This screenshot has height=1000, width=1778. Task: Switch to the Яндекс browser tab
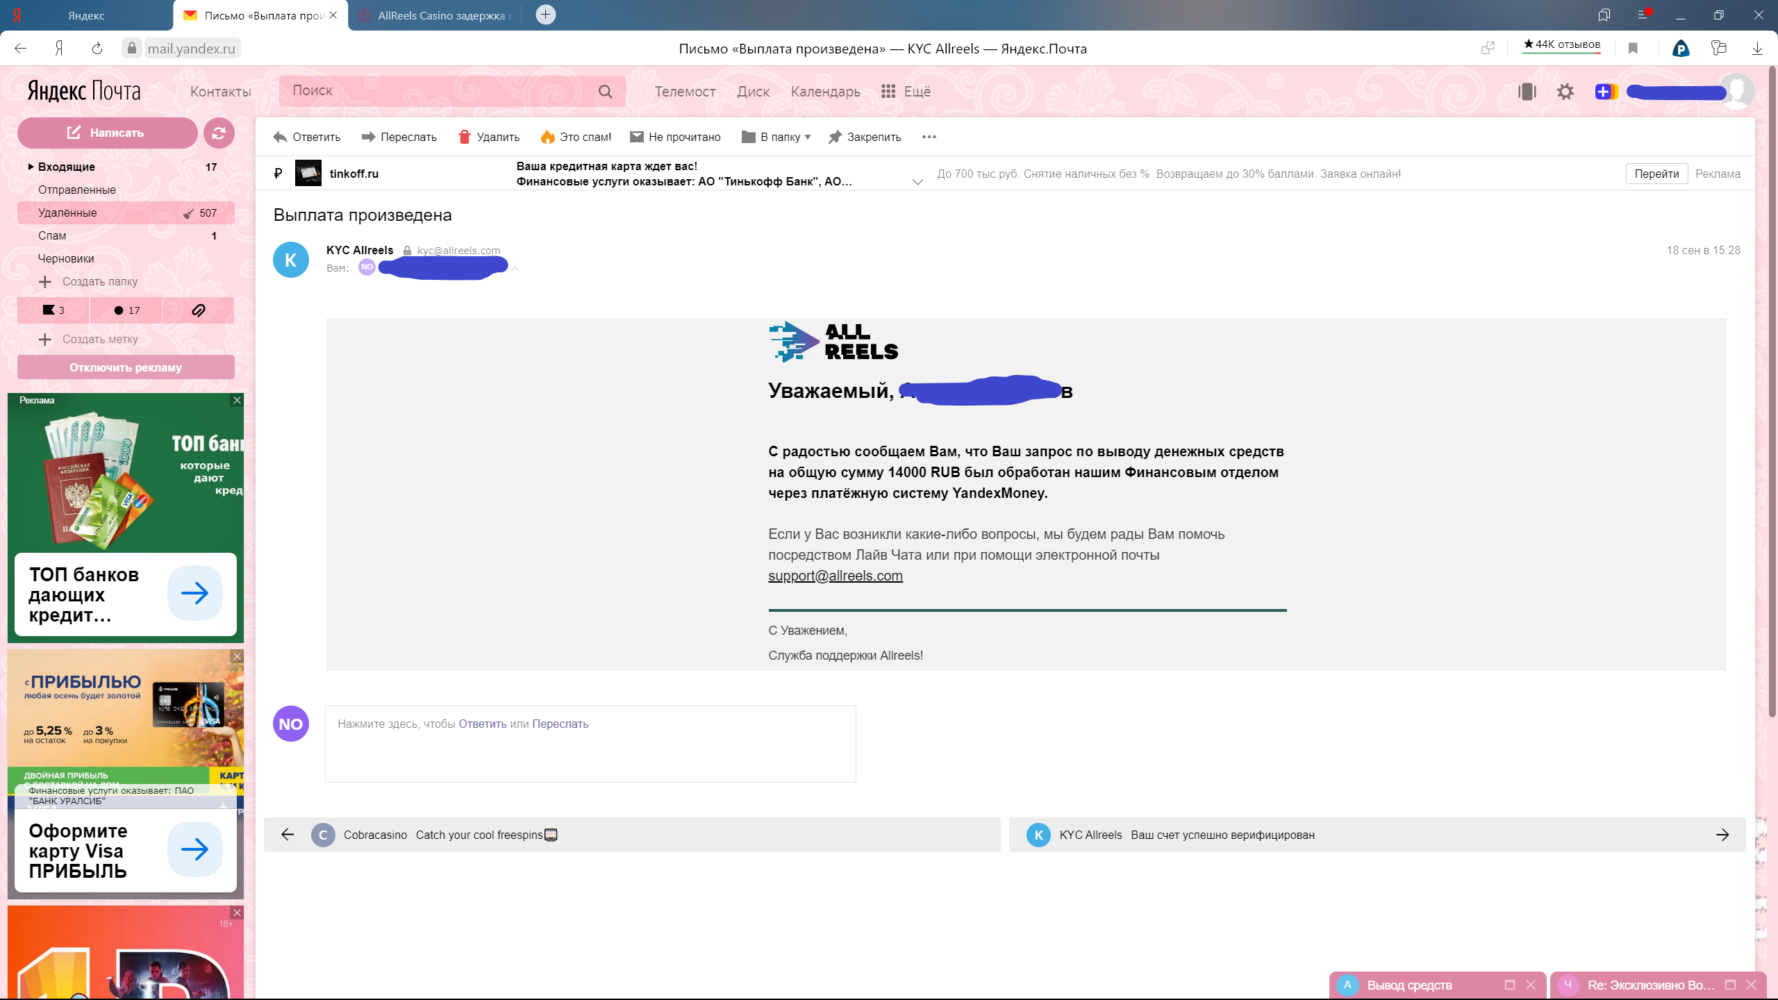tap(86, 15)
